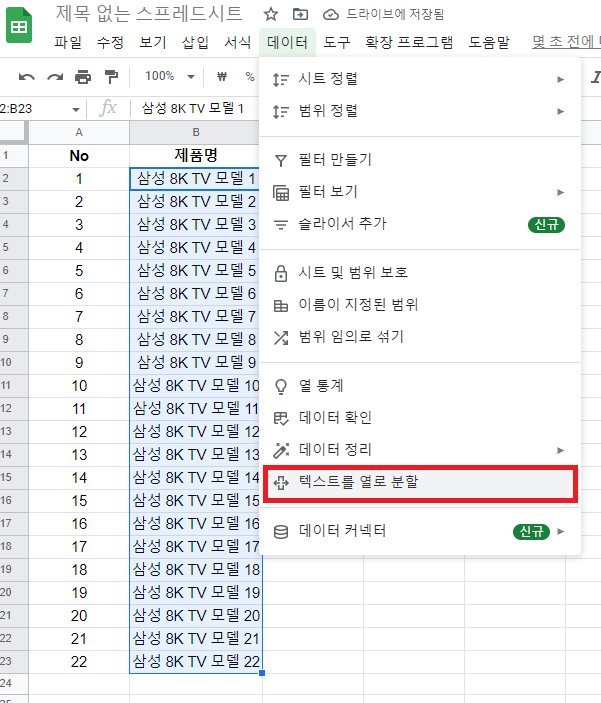
Task: Open the 100% zoom dropdown
Action: 170,76
